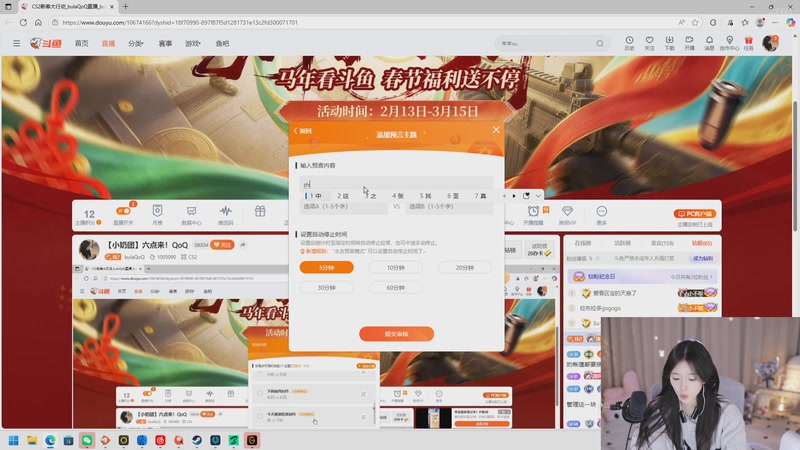Select the 30分钟 auto-stop option
Screen dimensions: 800x450
click(327, 288)
